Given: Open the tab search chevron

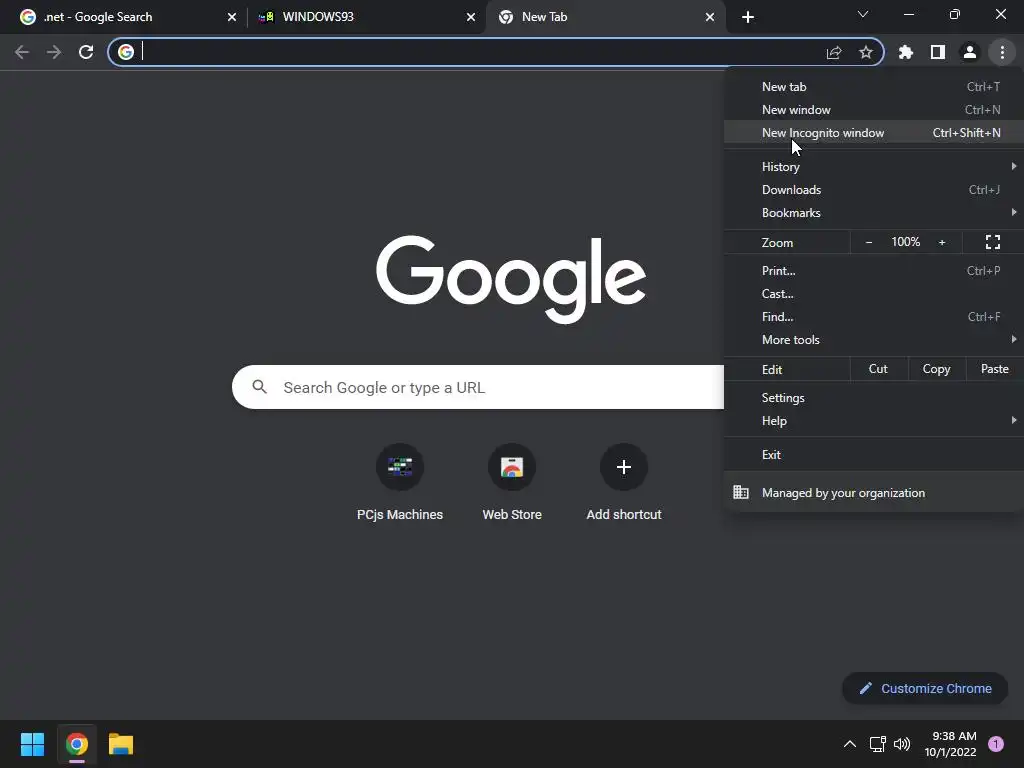Looking at the screenshot, I should 863,14.
